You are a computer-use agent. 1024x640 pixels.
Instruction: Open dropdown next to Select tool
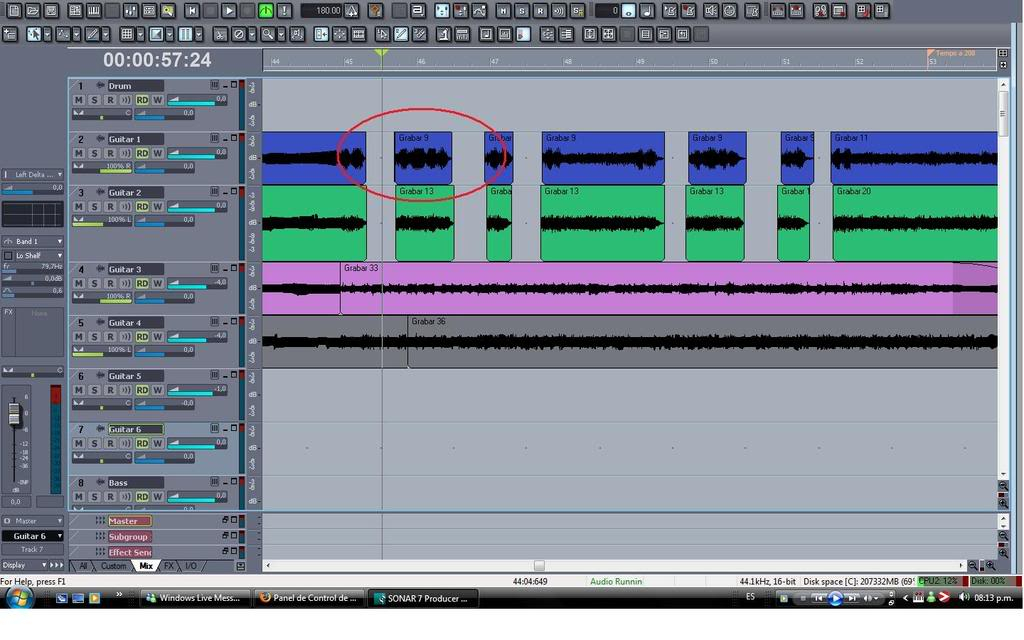(x=47, y=34)
